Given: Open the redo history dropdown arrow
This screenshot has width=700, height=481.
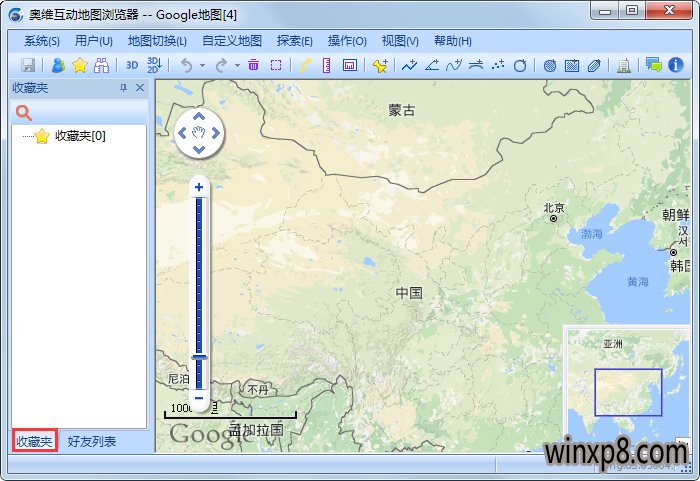Looking at the screenshot, I should click(238, 66).
